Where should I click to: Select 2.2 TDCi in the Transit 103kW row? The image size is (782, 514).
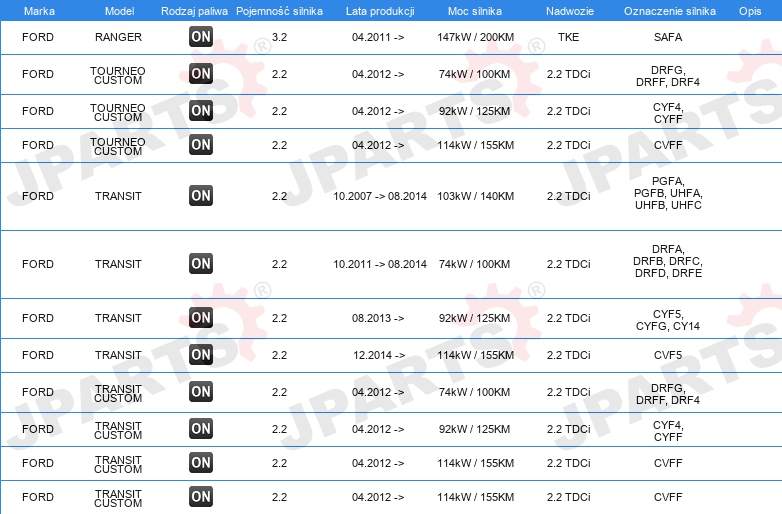569,196
